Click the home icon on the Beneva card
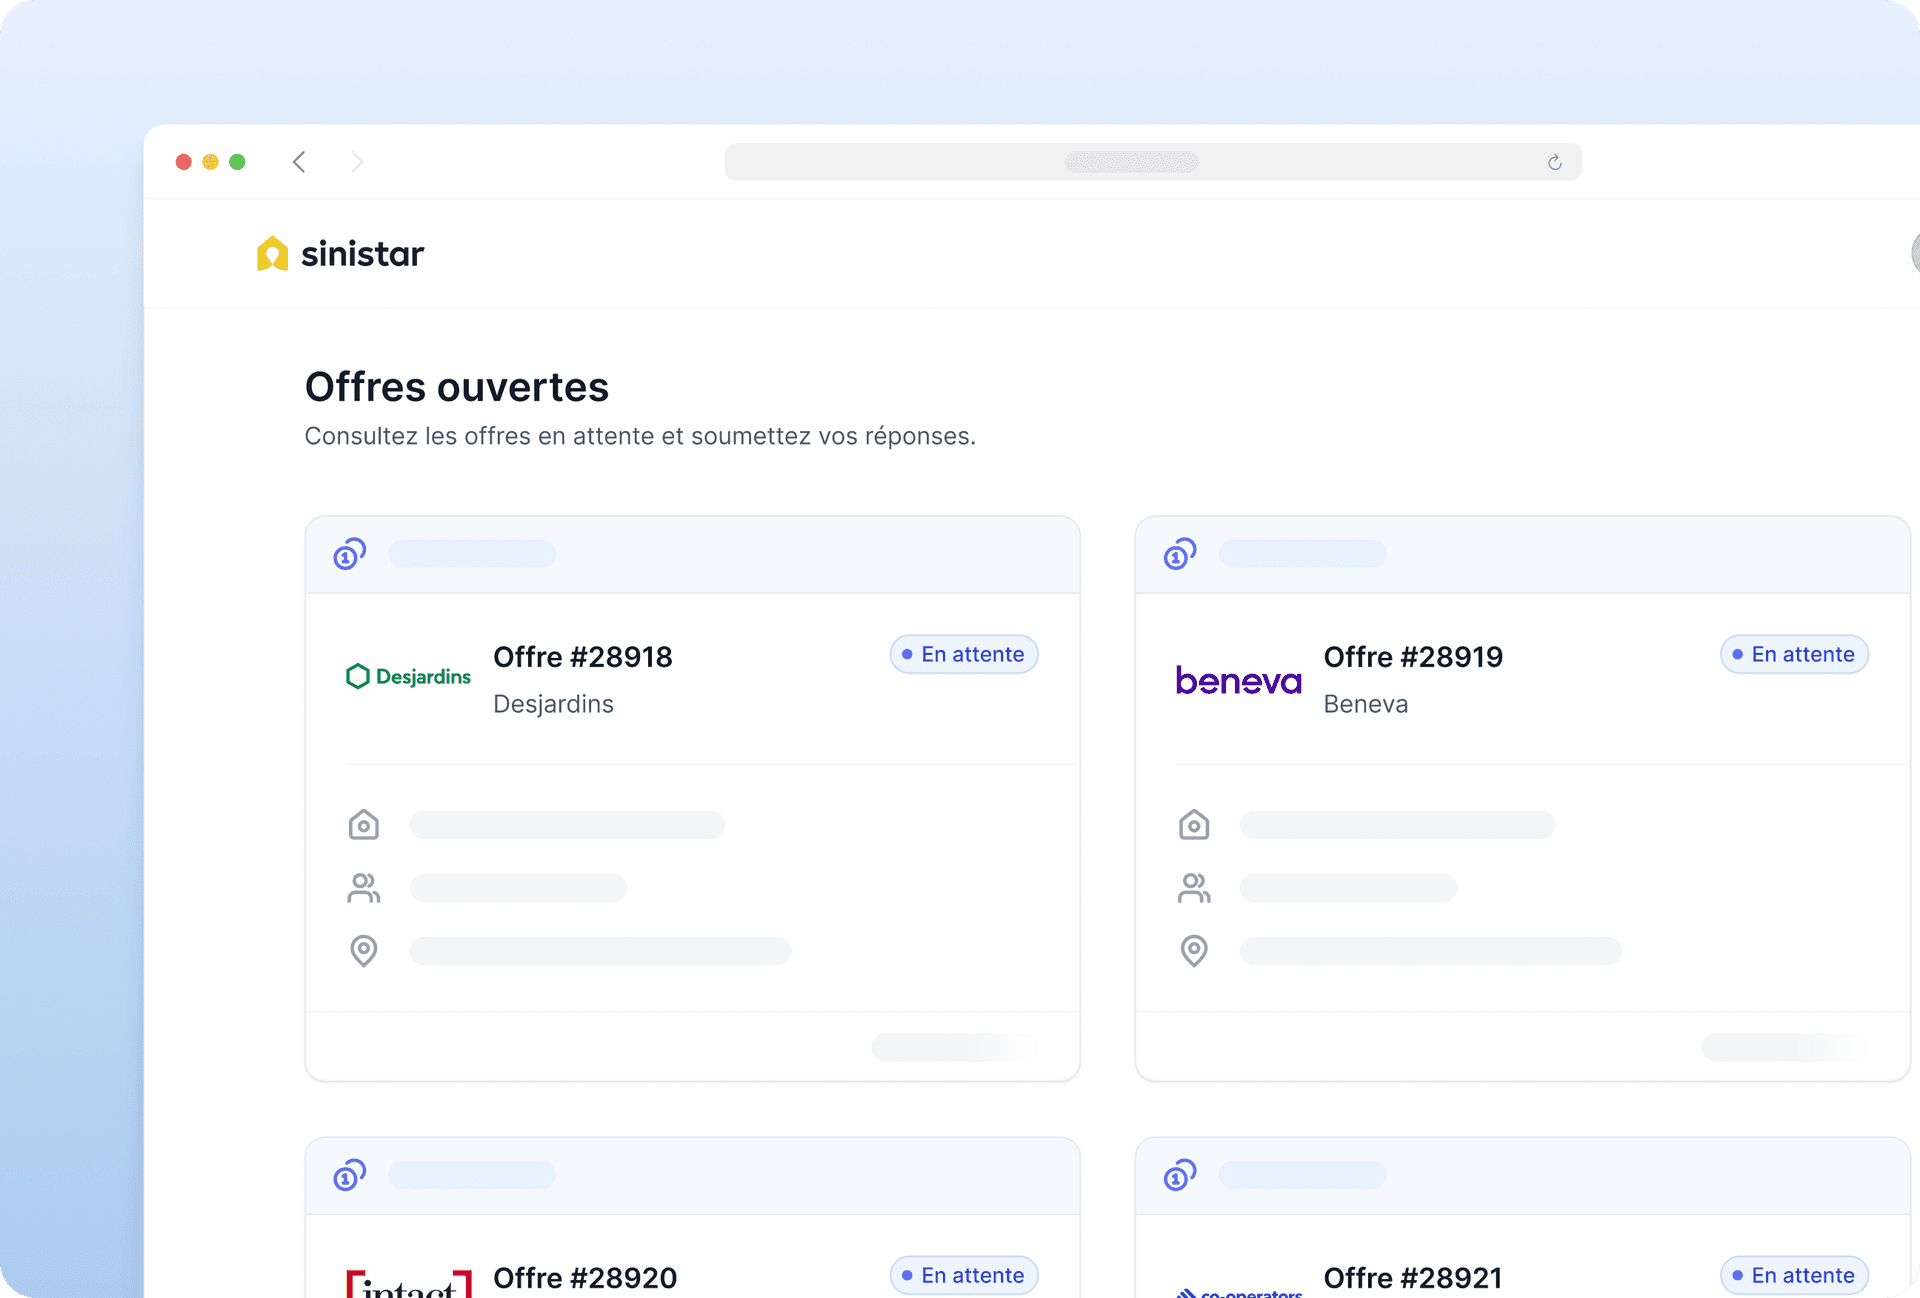 coord(1194,824)
